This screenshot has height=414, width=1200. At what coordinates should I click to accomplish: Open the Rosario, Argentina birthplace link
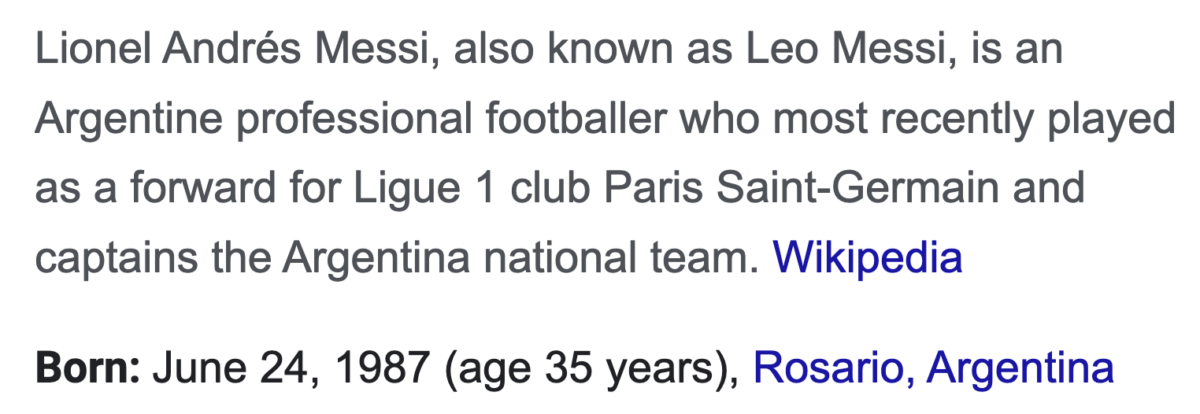pyautogui.click(x=933, y=369)
